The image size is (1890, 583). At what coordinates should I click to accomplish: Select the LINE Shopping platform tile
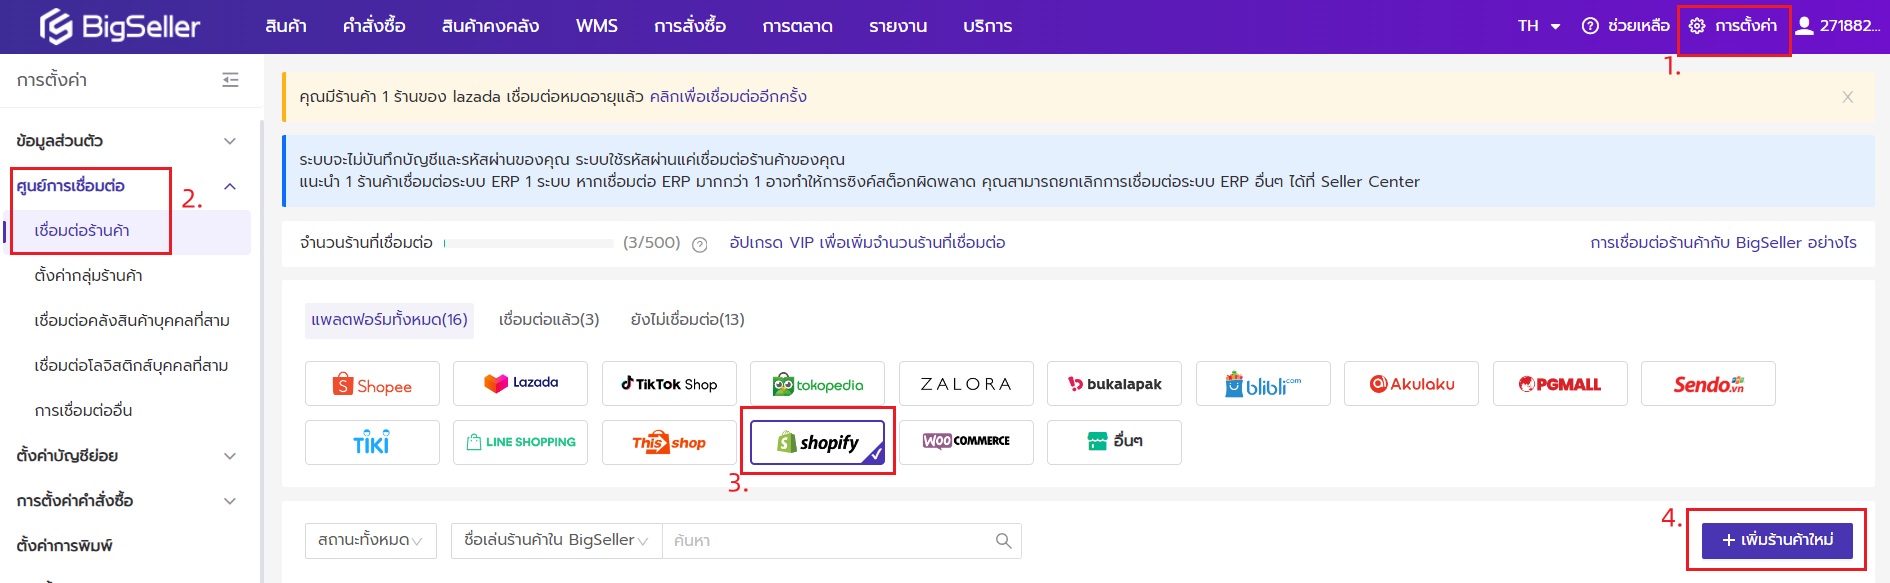point(520,442)
